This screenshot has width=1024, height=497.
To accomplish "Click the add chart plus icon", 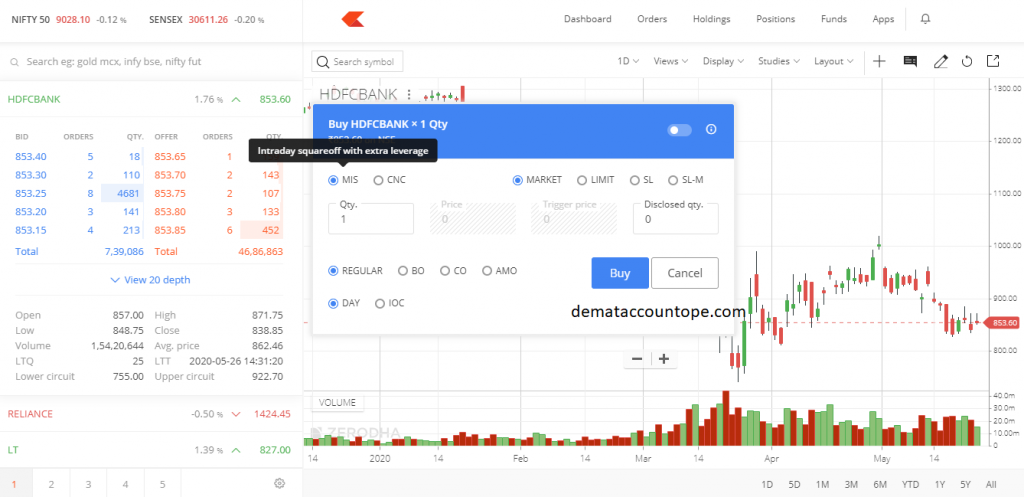I will [x=880, y=61].
